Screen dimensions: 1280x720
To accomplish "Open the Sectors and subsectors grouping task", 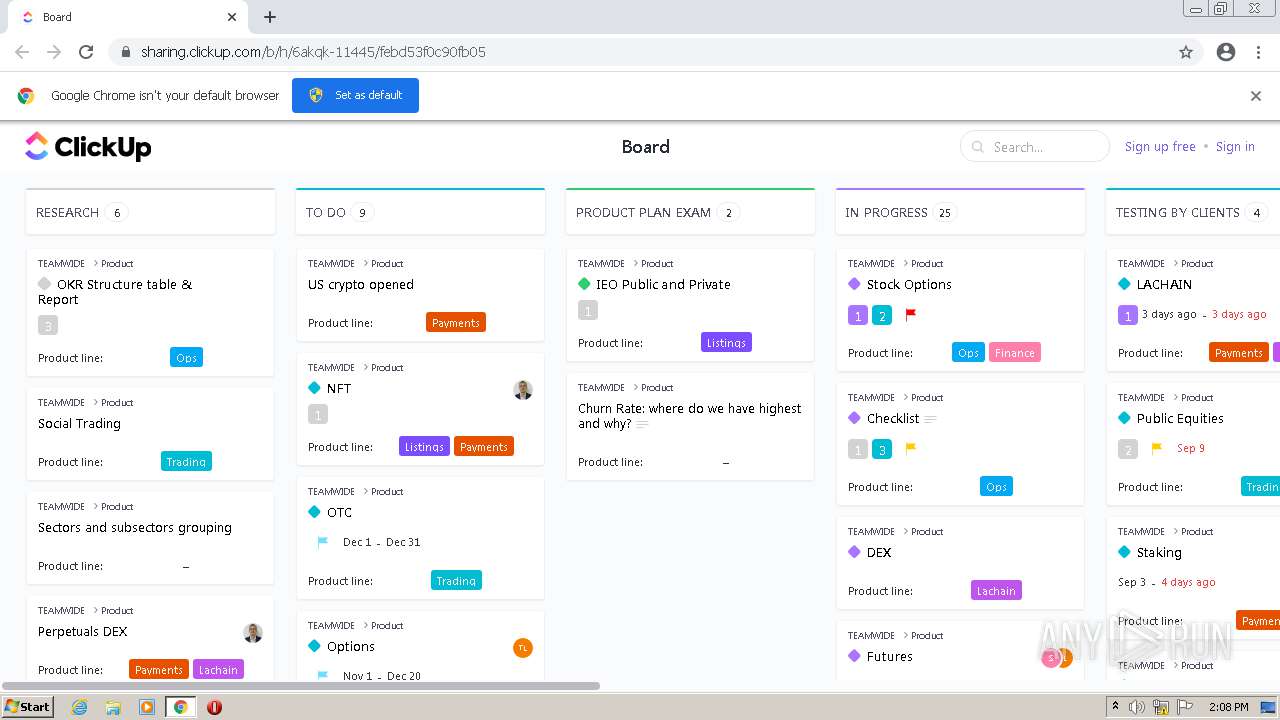I will point(135,528).
